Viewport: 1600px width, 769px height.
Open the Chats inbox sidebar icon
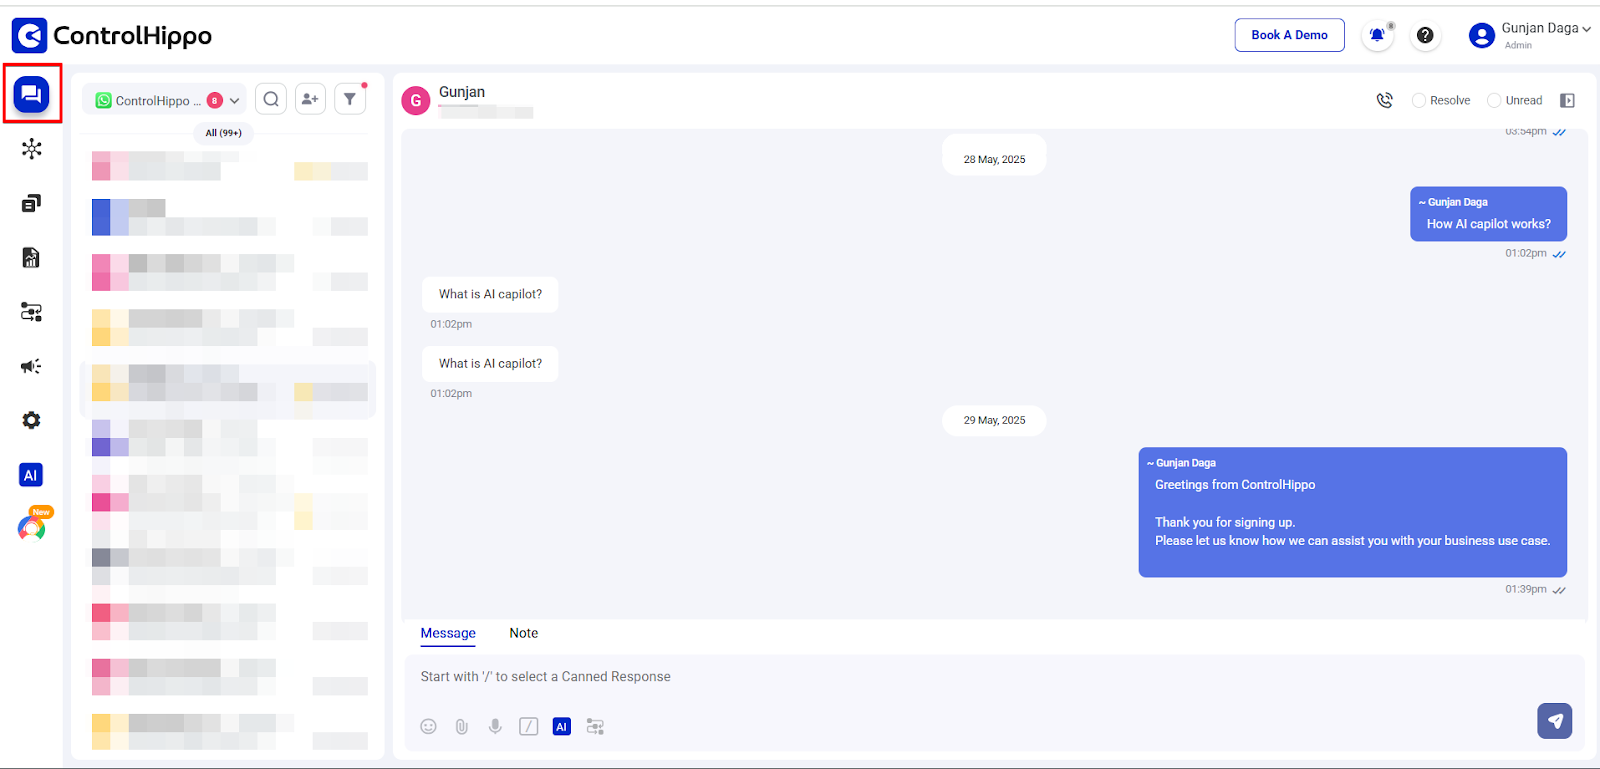click(32, 94)
